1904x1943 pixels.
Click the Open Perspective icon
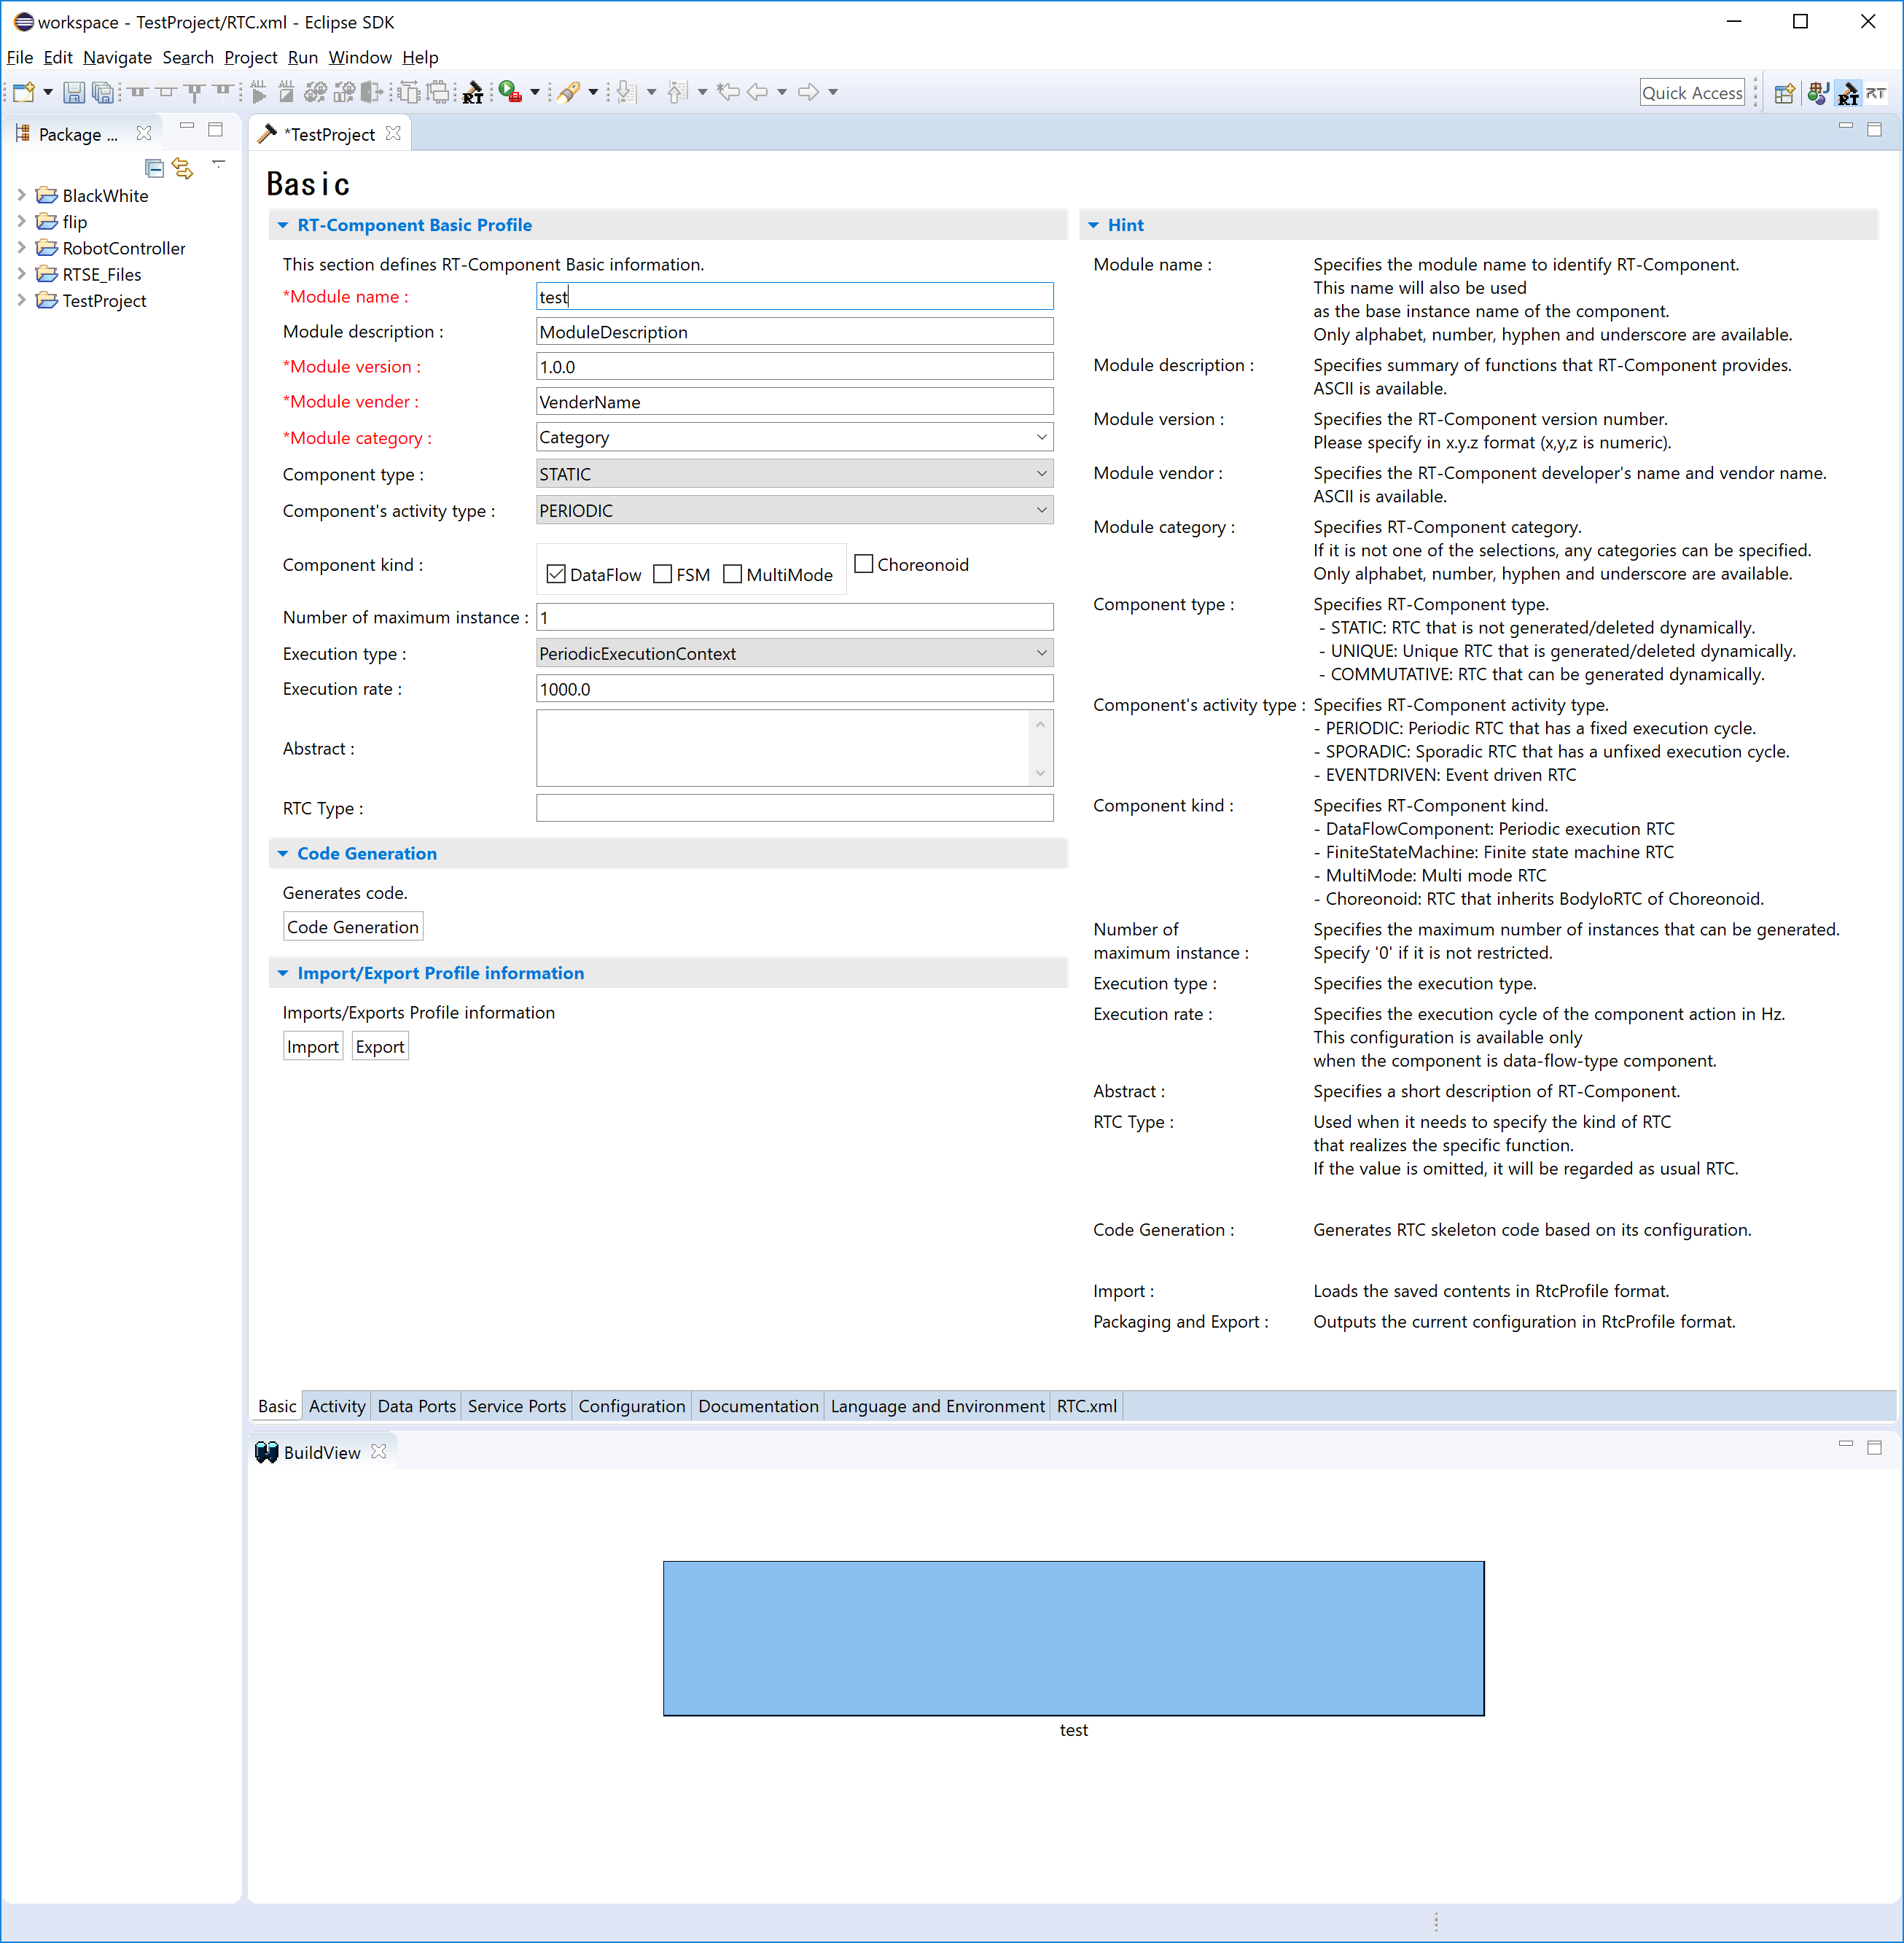[1784, 94]
